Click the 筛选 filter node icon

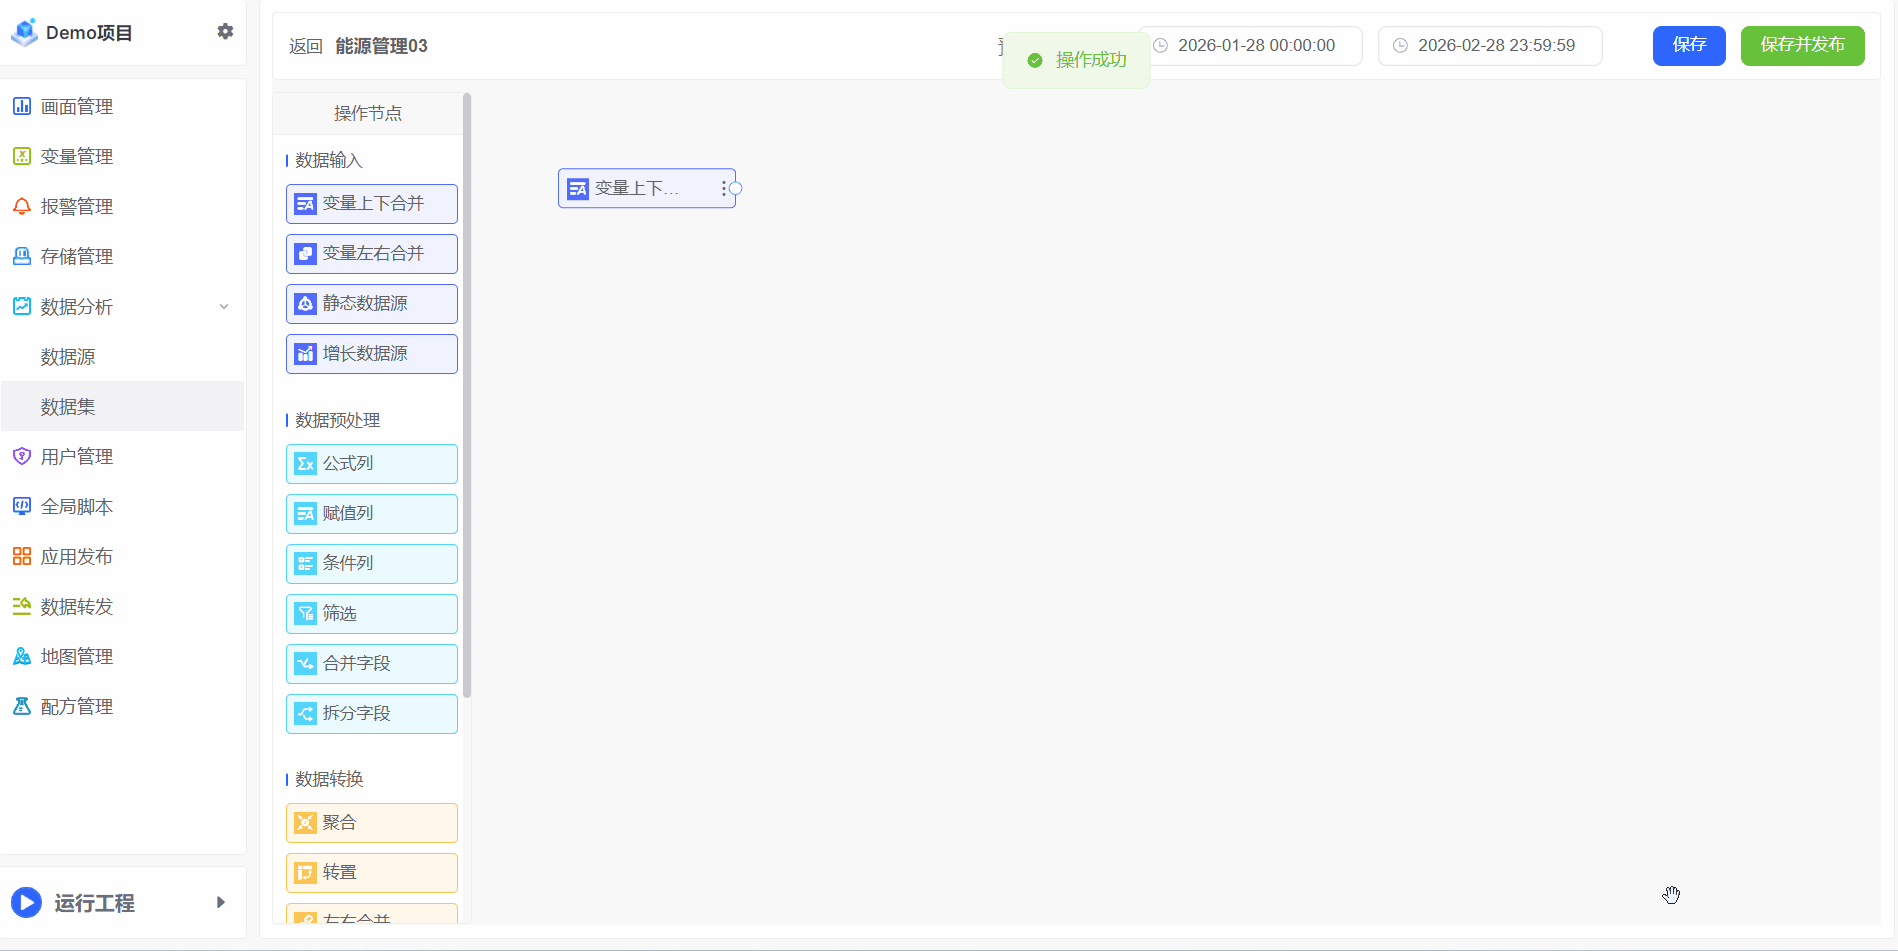(x=306, y=614)
